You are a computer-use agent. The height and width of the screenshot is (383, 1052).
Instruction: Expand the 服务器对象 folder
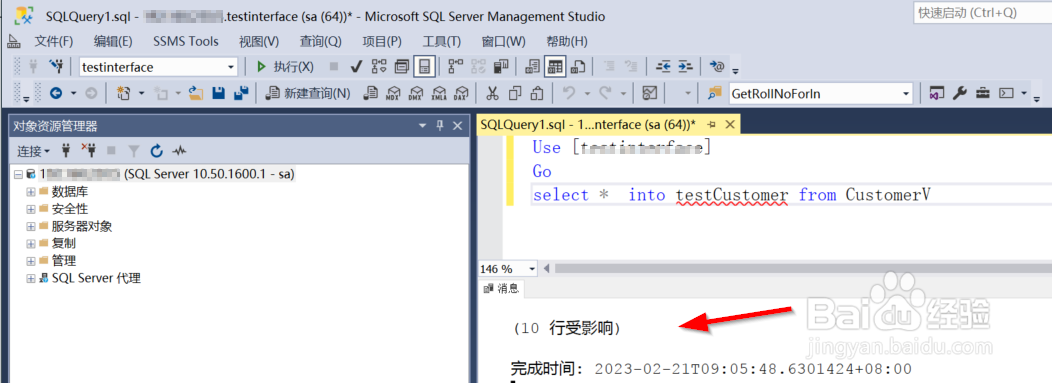[30, 226]
